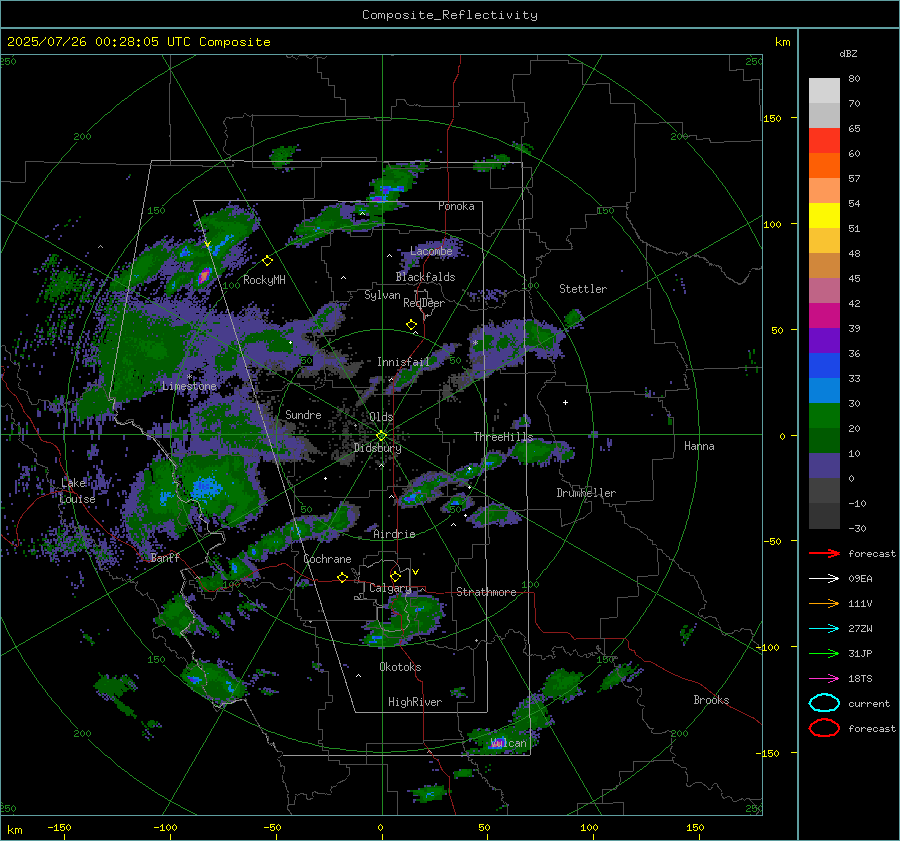This screenshot has height=841, width=900.
Task: Click the light blue storm core northeast of Banff
Action: [205, 488]
